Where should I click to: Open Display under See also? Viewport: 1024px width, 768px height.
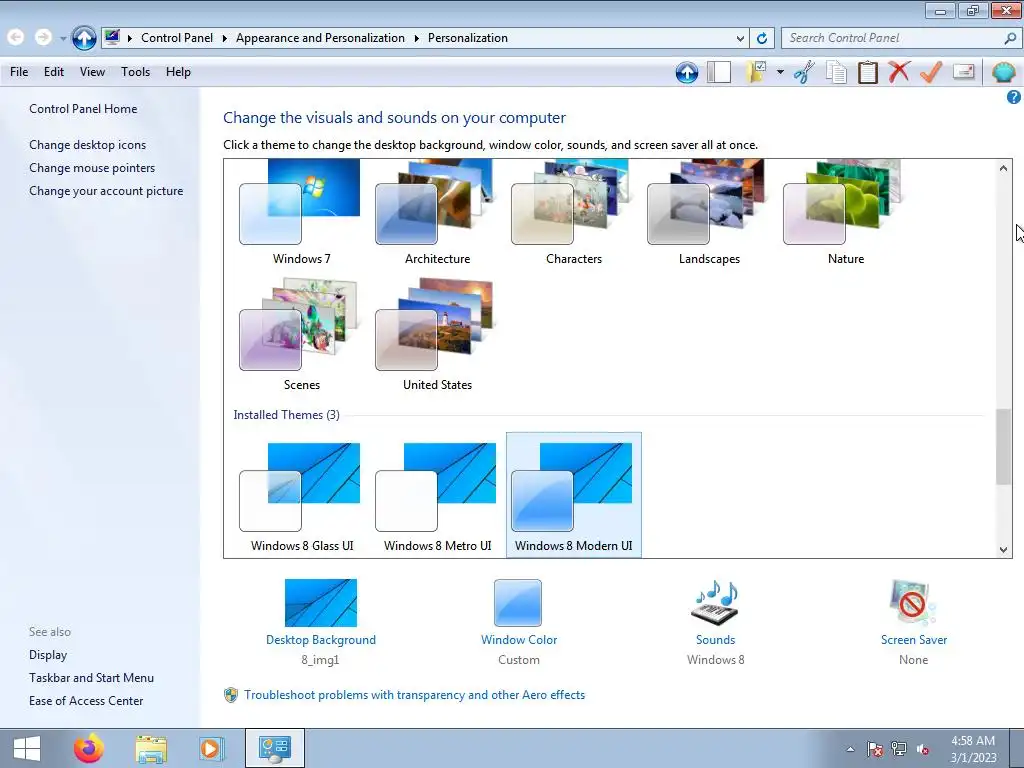(x=48, y=655)
